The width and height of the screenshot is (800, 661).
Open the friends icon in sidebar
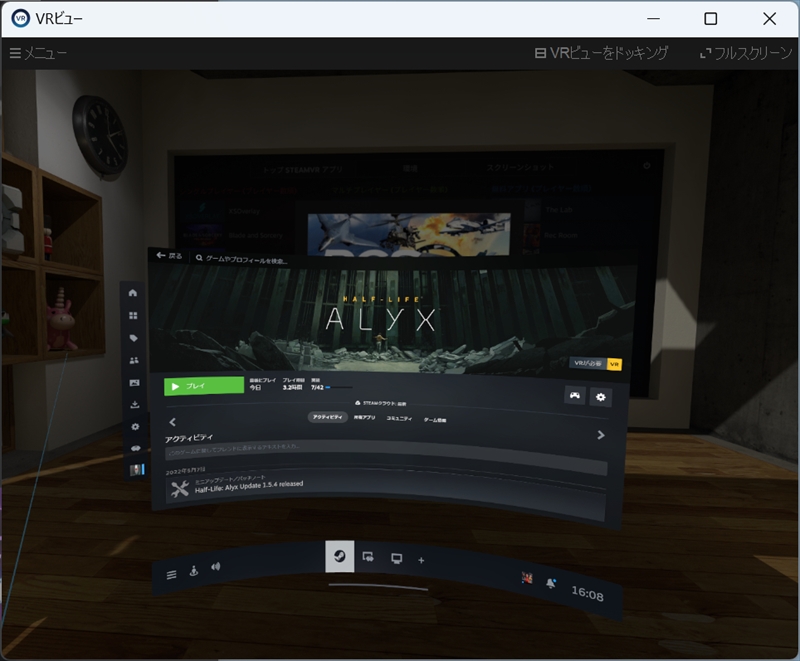[134, 361]
